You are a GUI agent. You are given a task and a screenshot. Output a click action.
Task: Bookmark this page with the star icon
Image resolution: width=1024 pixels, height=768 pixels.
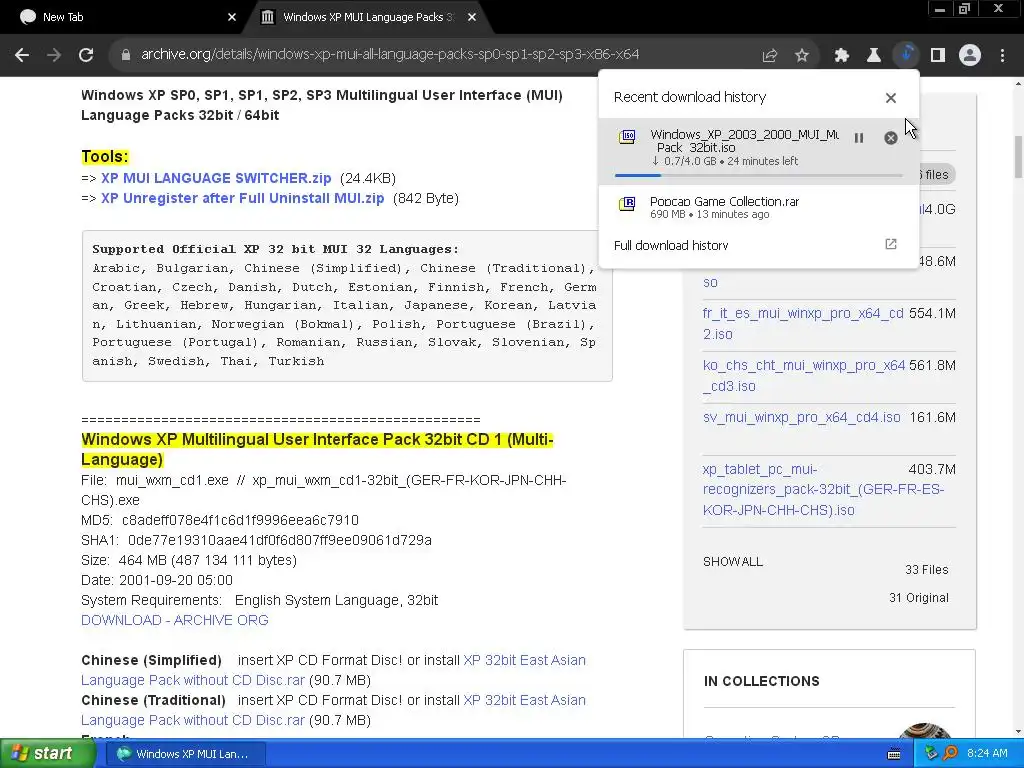pyautogui.click(x=802, y=56)
